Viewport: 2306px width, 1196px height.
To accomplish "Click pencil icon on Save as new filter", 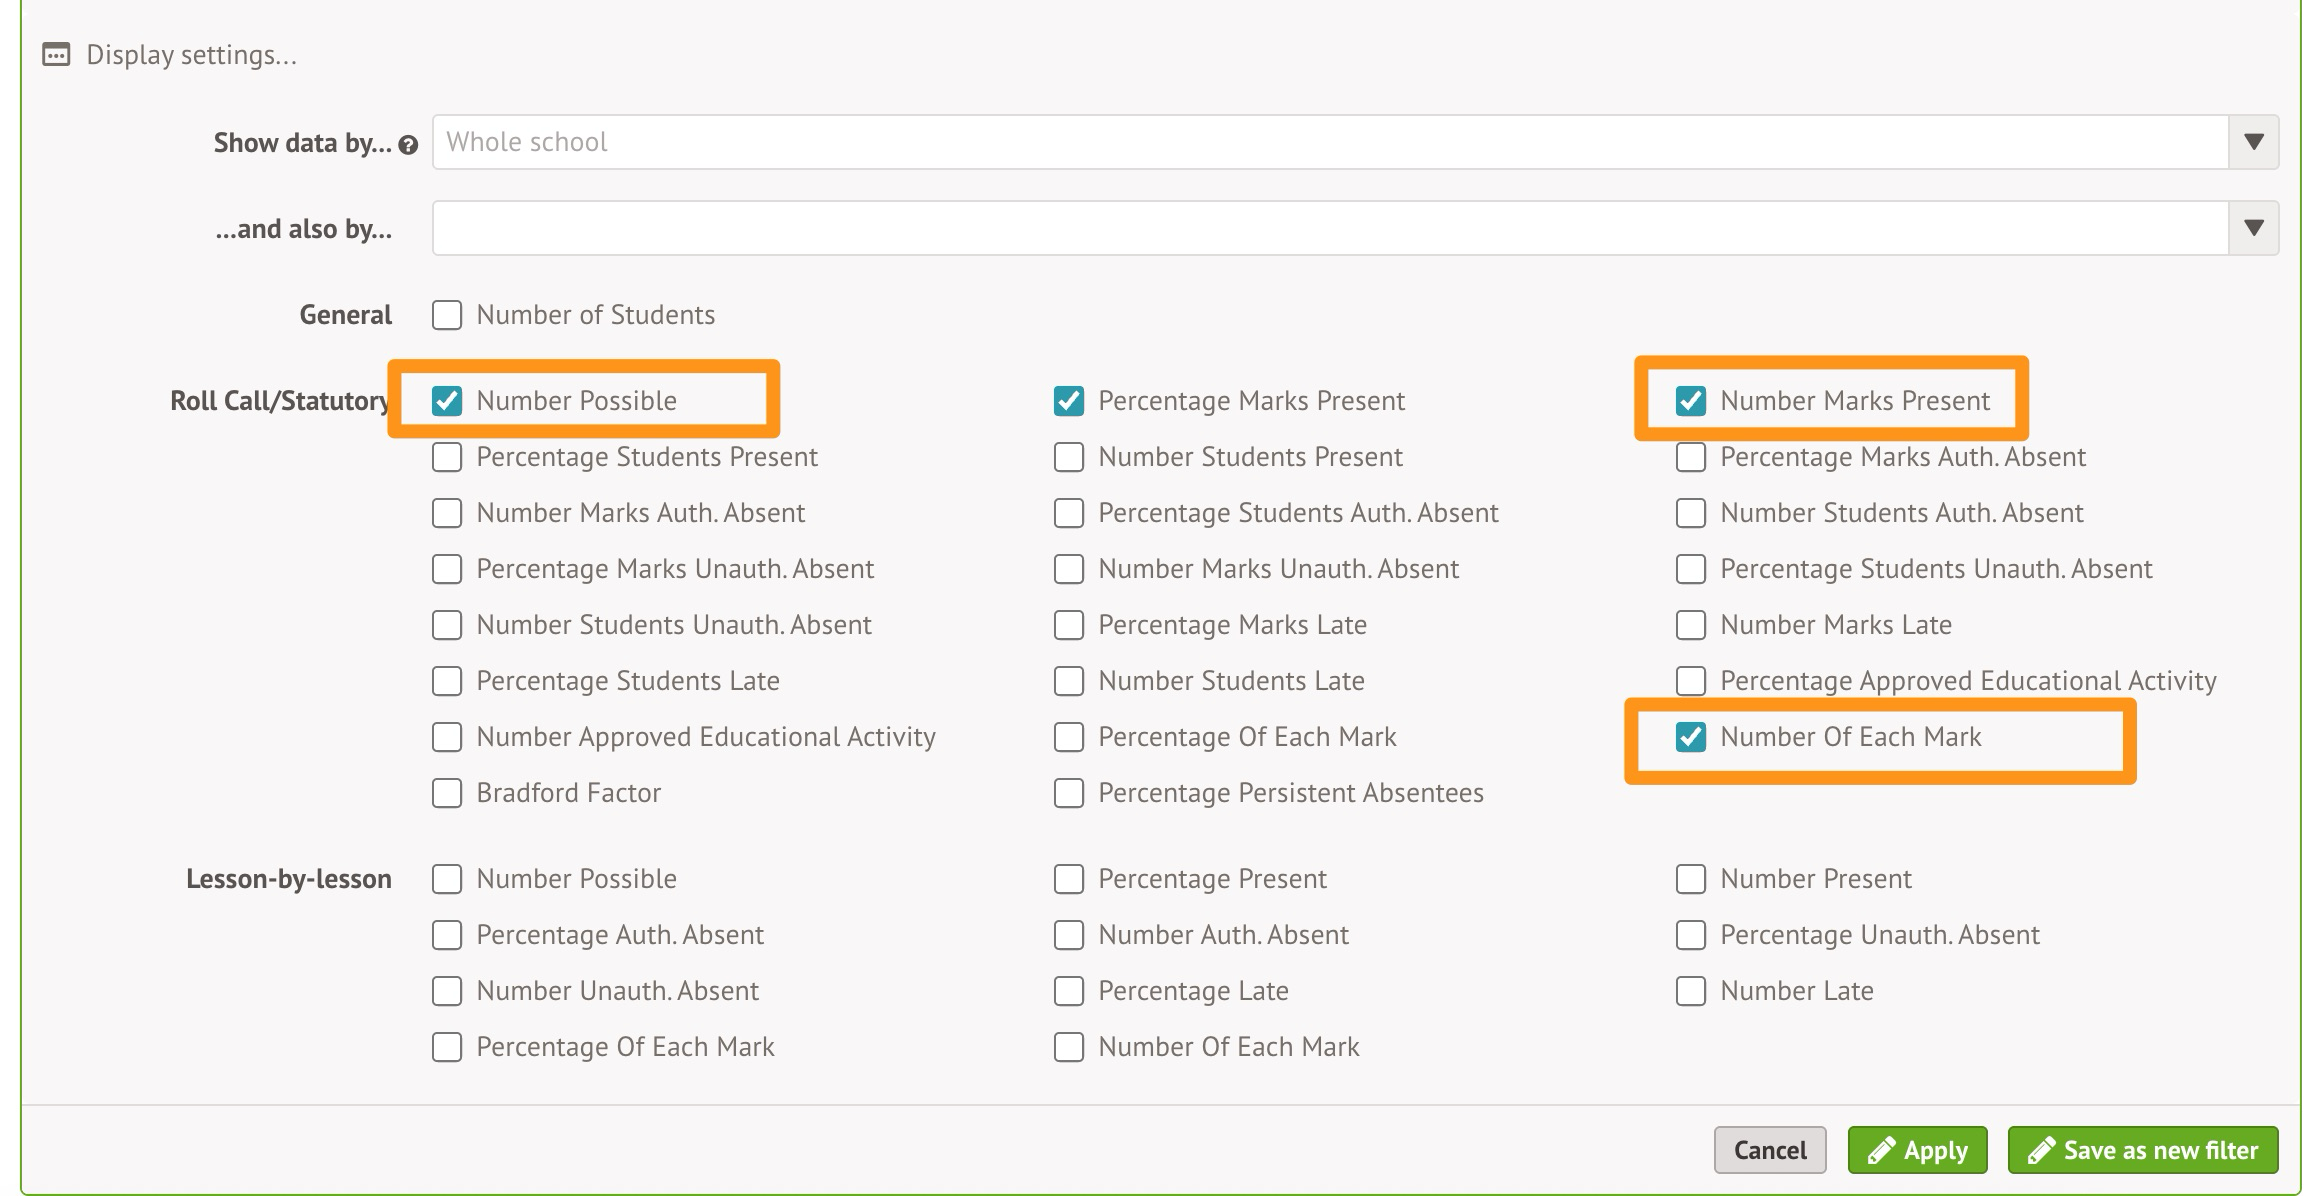I will tap(2040, 1150).
